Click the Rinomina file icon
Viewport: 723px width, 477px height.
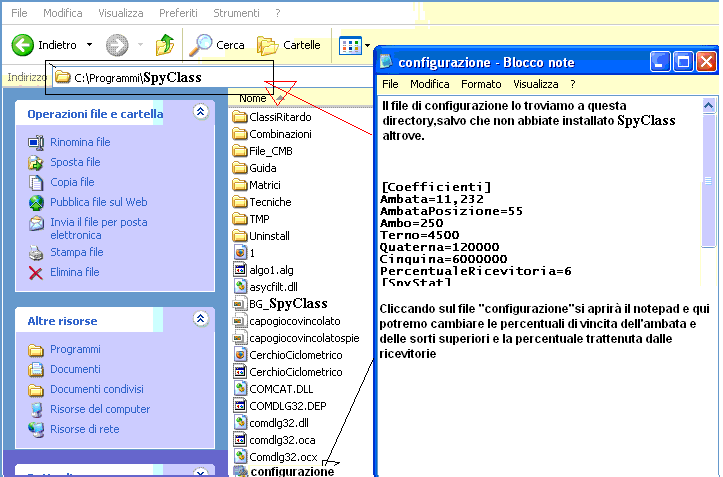36,143
